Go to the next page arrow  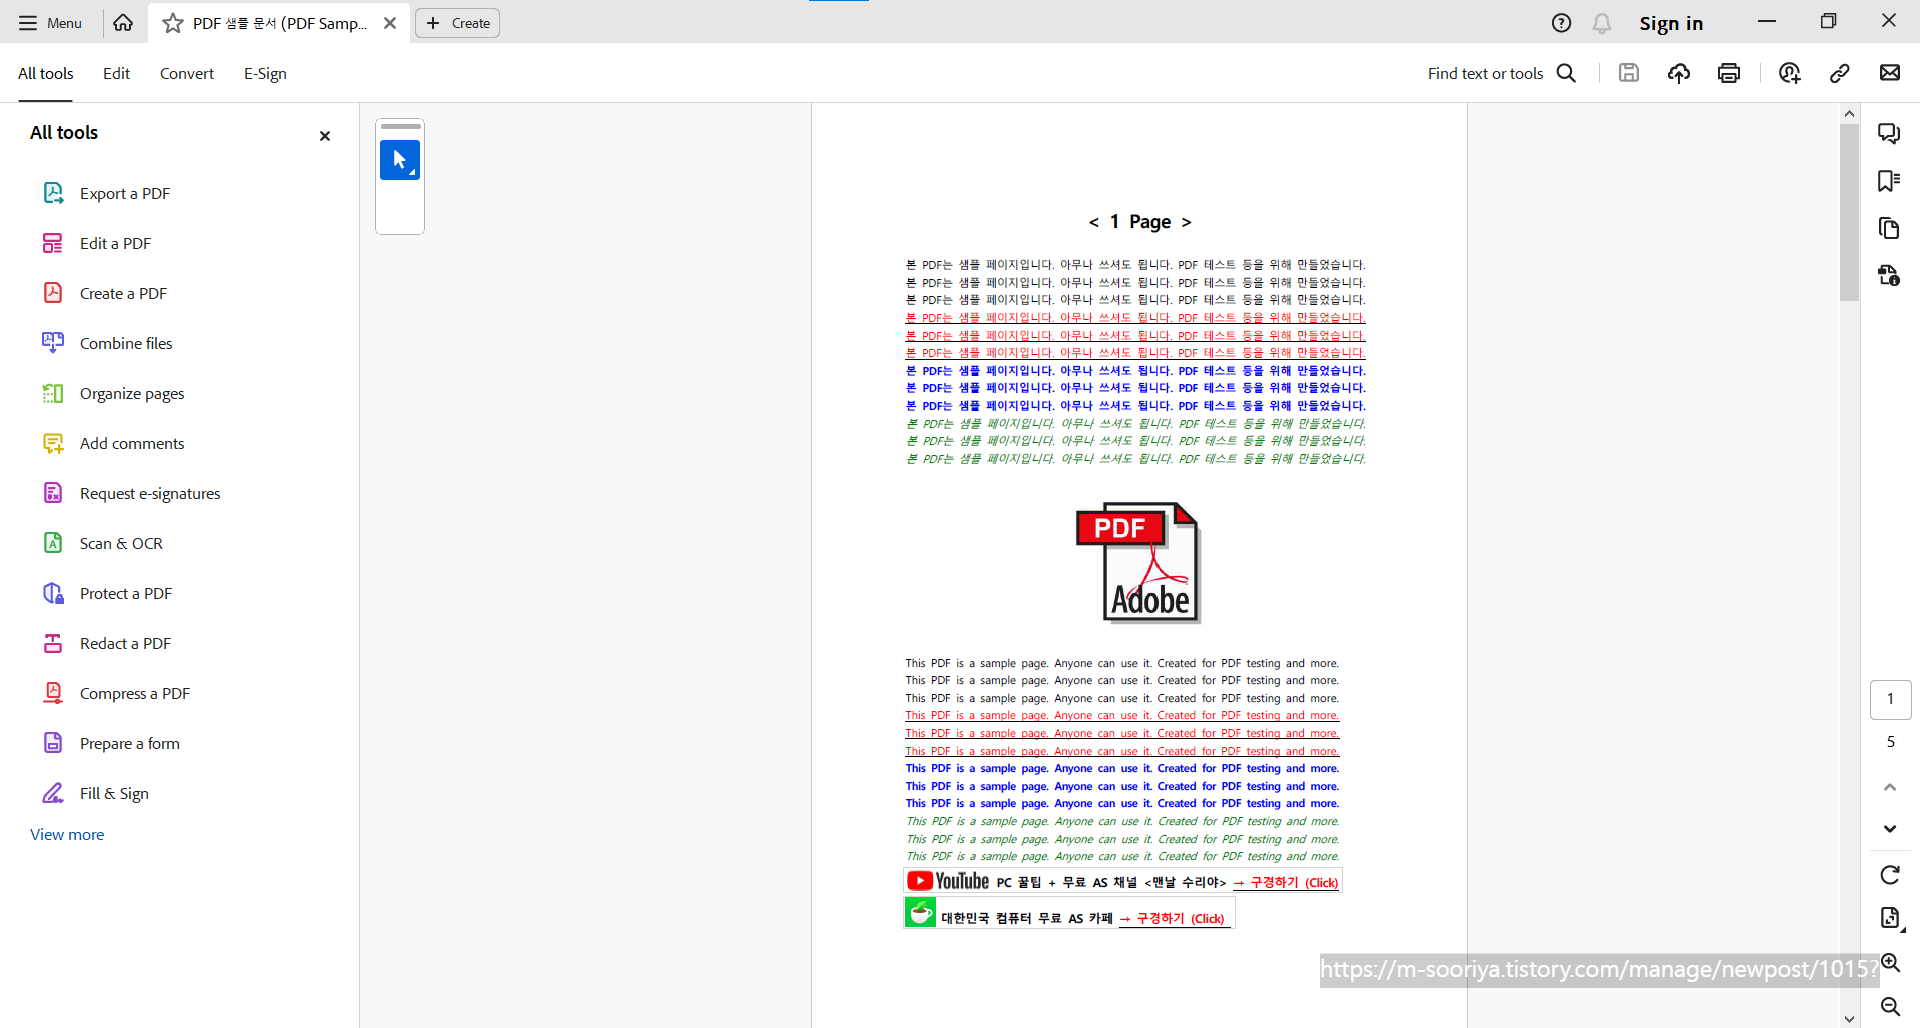click(1890, 829)
